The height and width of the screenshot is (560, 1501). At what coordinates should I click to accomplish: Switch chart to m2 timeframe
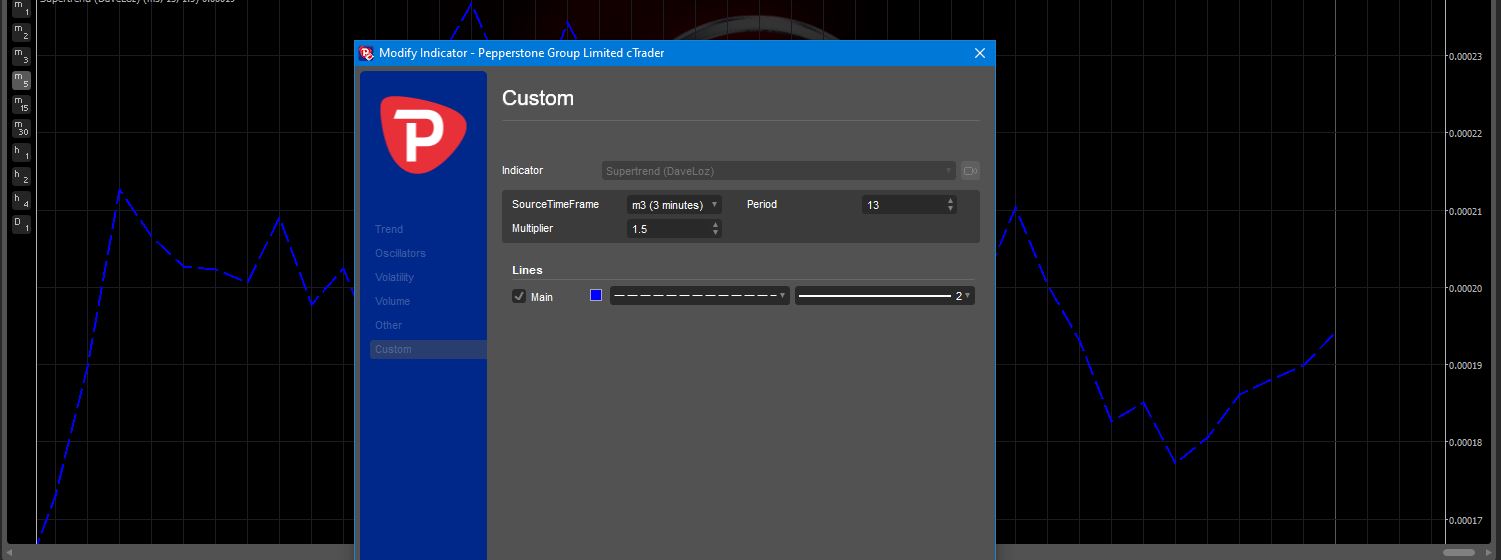pos(21,32)
